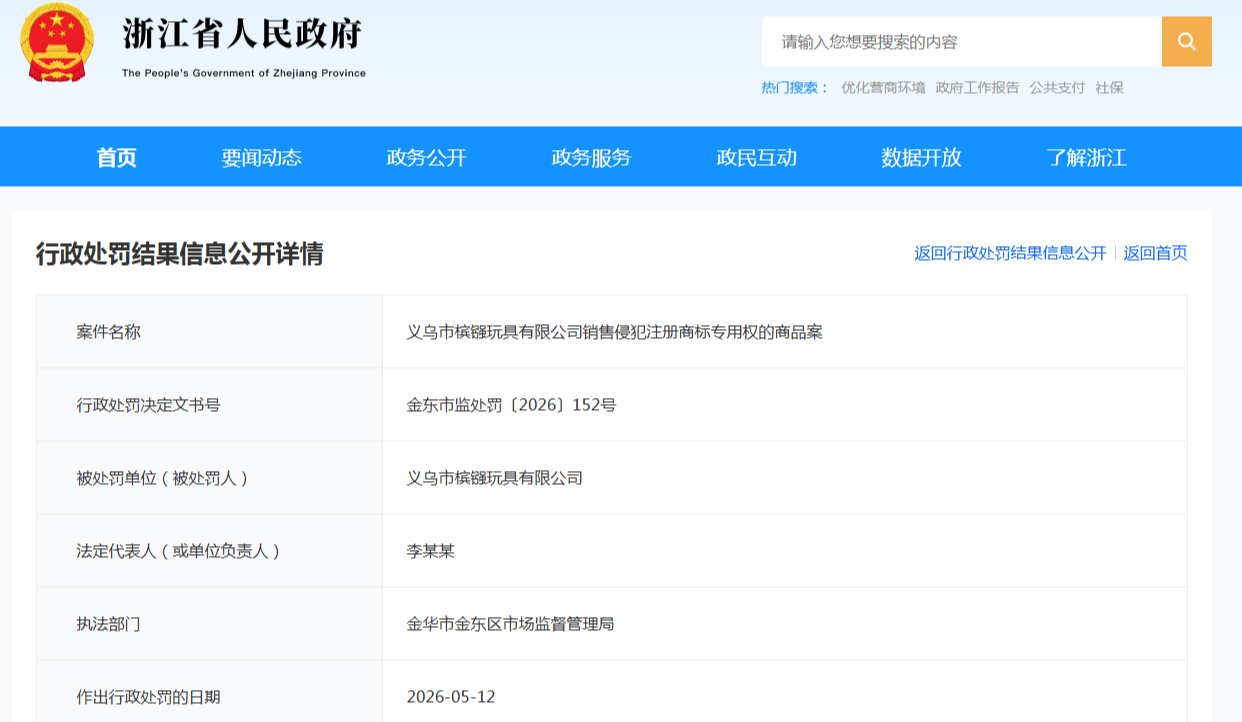Image resolution: width=1242 pixels, height=722 pixels.
Task: Click the English subtitle People's Government of Zhejiang Province
Action: click(x=244, y=73)
